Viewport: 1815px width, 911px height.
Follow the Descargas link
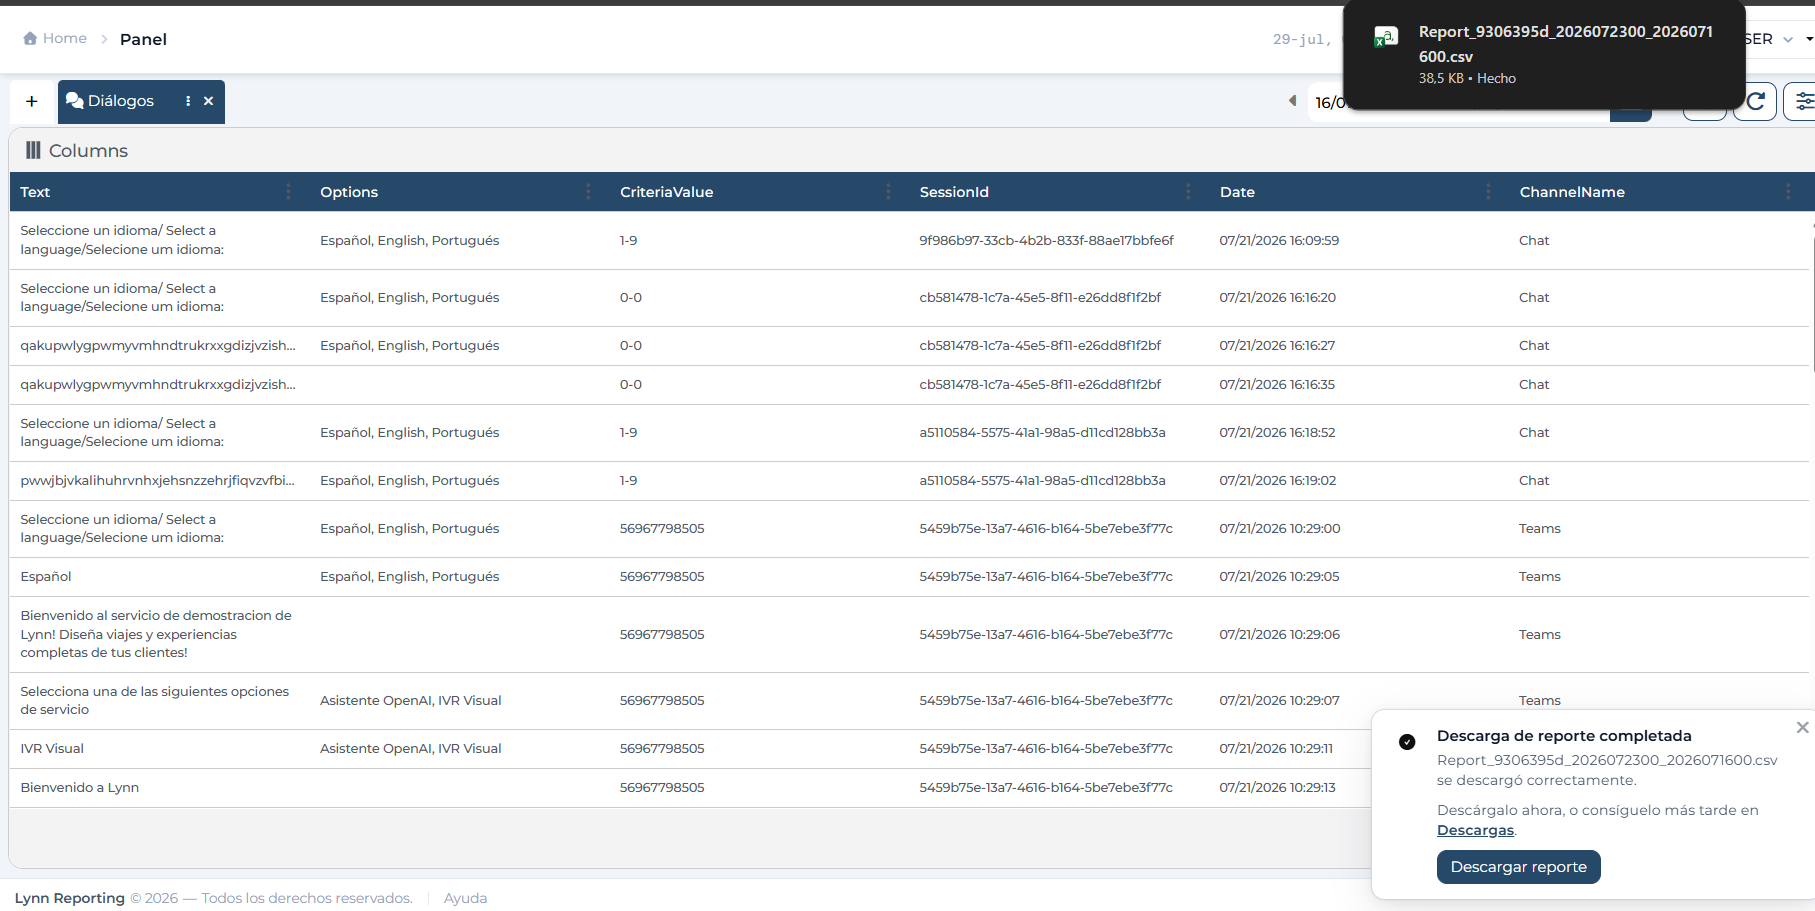[1475, 830]
